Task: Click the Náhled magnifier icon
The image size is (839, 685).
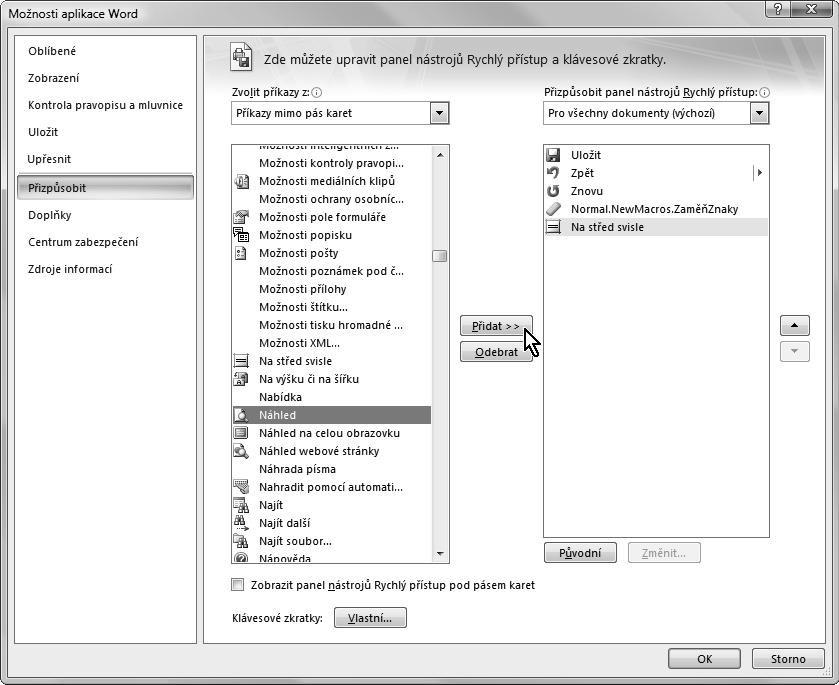Action: tap(241, 415)
